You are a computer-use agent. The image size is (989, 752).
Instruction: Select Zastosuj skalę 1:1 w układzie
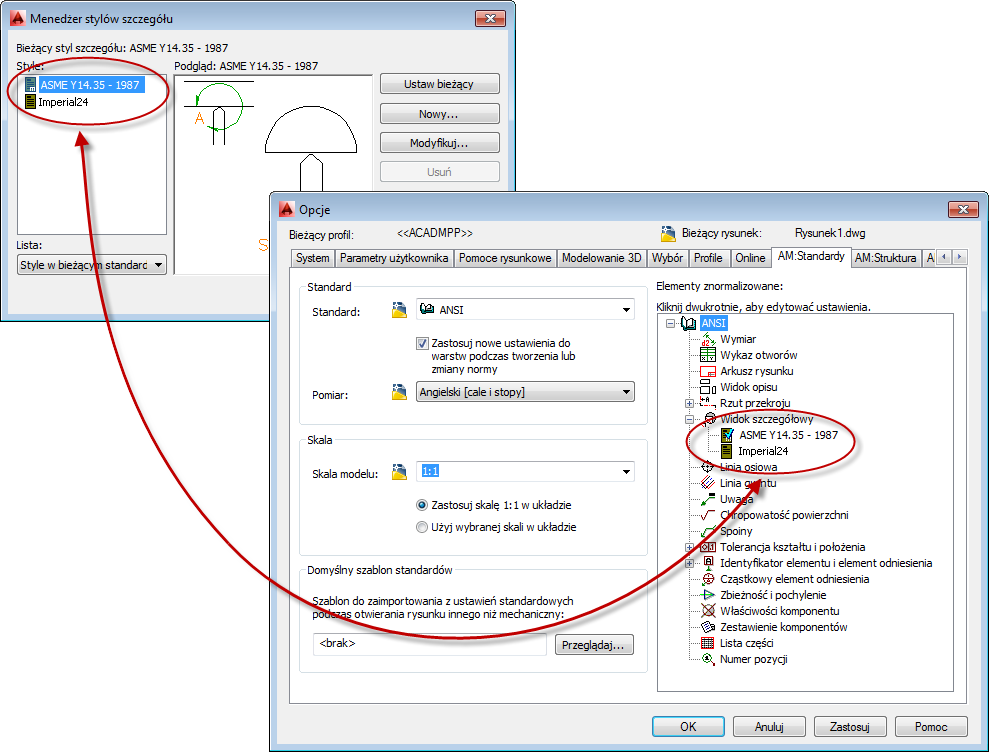(422, 505)
